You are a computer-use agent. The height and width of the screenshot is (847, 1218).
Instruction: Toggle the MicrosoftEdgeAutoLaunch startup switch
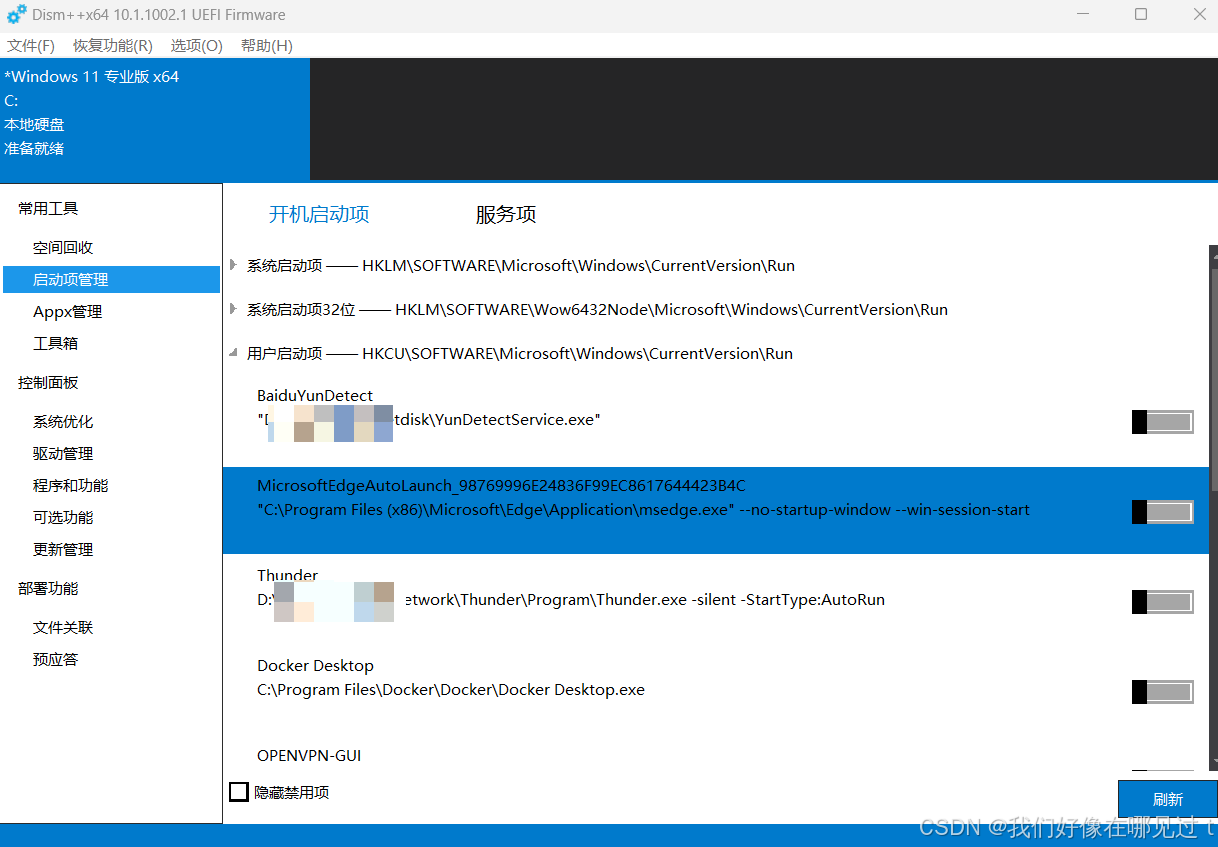pos(1162,512)
